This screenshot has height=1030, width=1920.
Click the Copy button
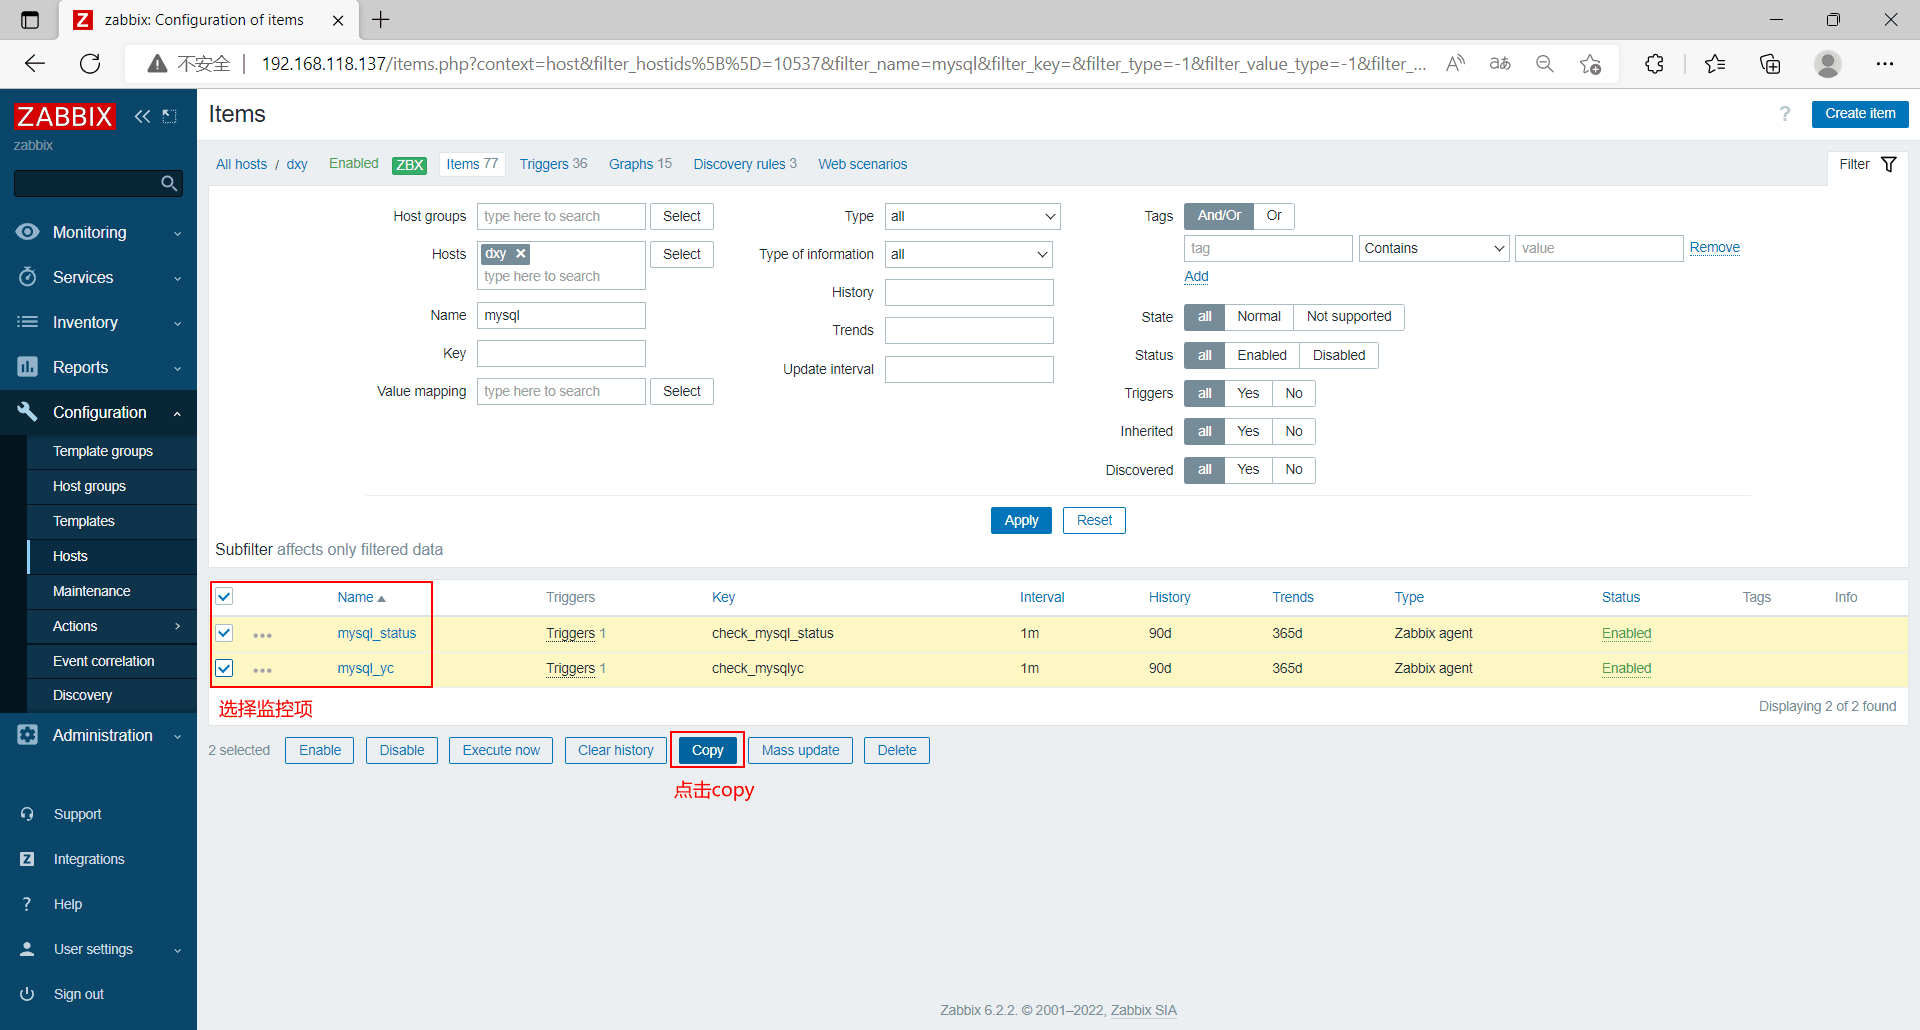click(707, 750)
